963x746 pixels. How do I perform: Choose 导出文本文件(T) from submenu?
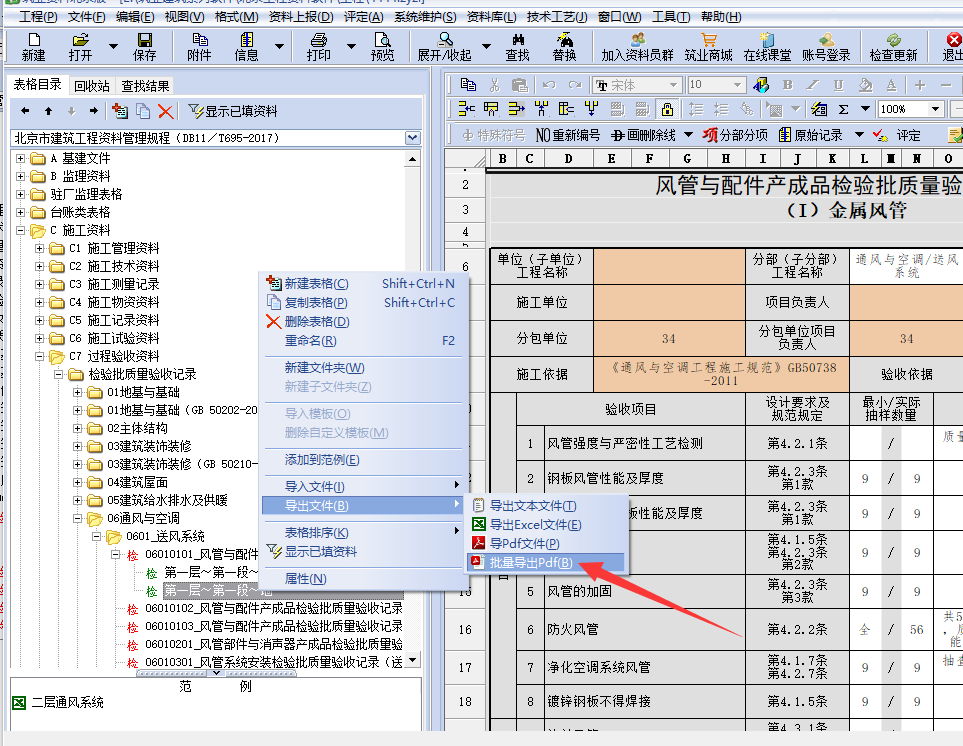pyautogui.click(x=546, y=506)
